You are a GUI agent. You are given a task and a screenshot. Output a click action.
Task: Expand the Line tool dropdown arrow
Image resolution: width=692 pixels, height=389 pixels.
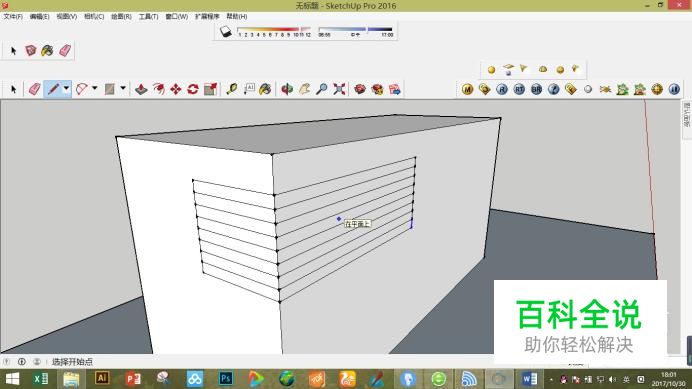[66, 89]
